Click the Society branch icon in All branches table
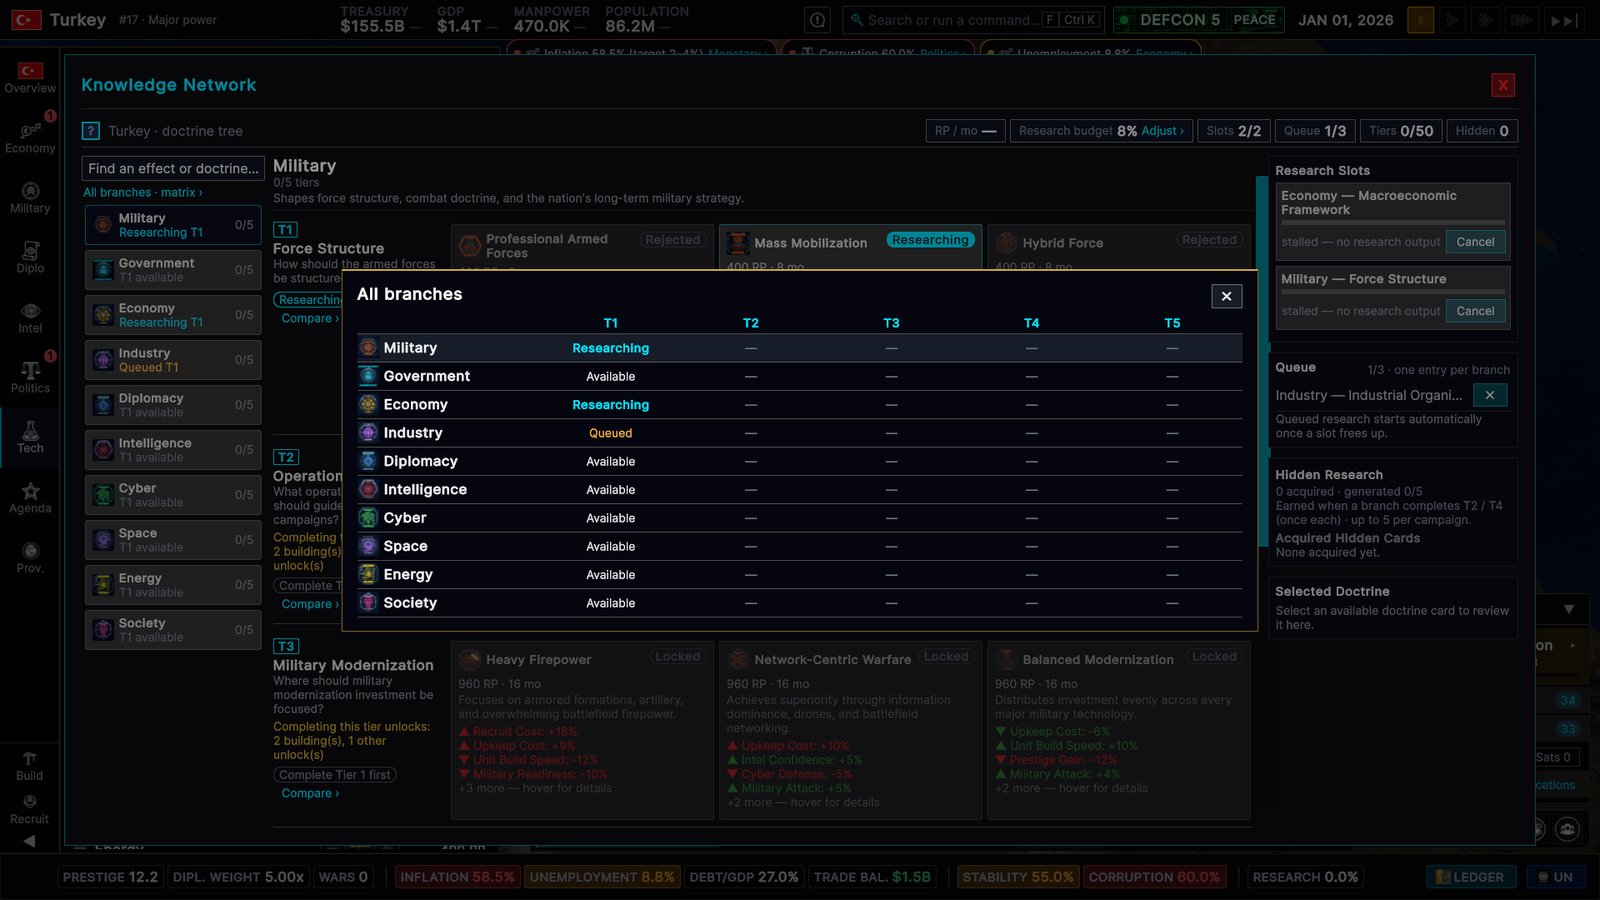This screenshot has height=900, width=1600. click(368, 603)
